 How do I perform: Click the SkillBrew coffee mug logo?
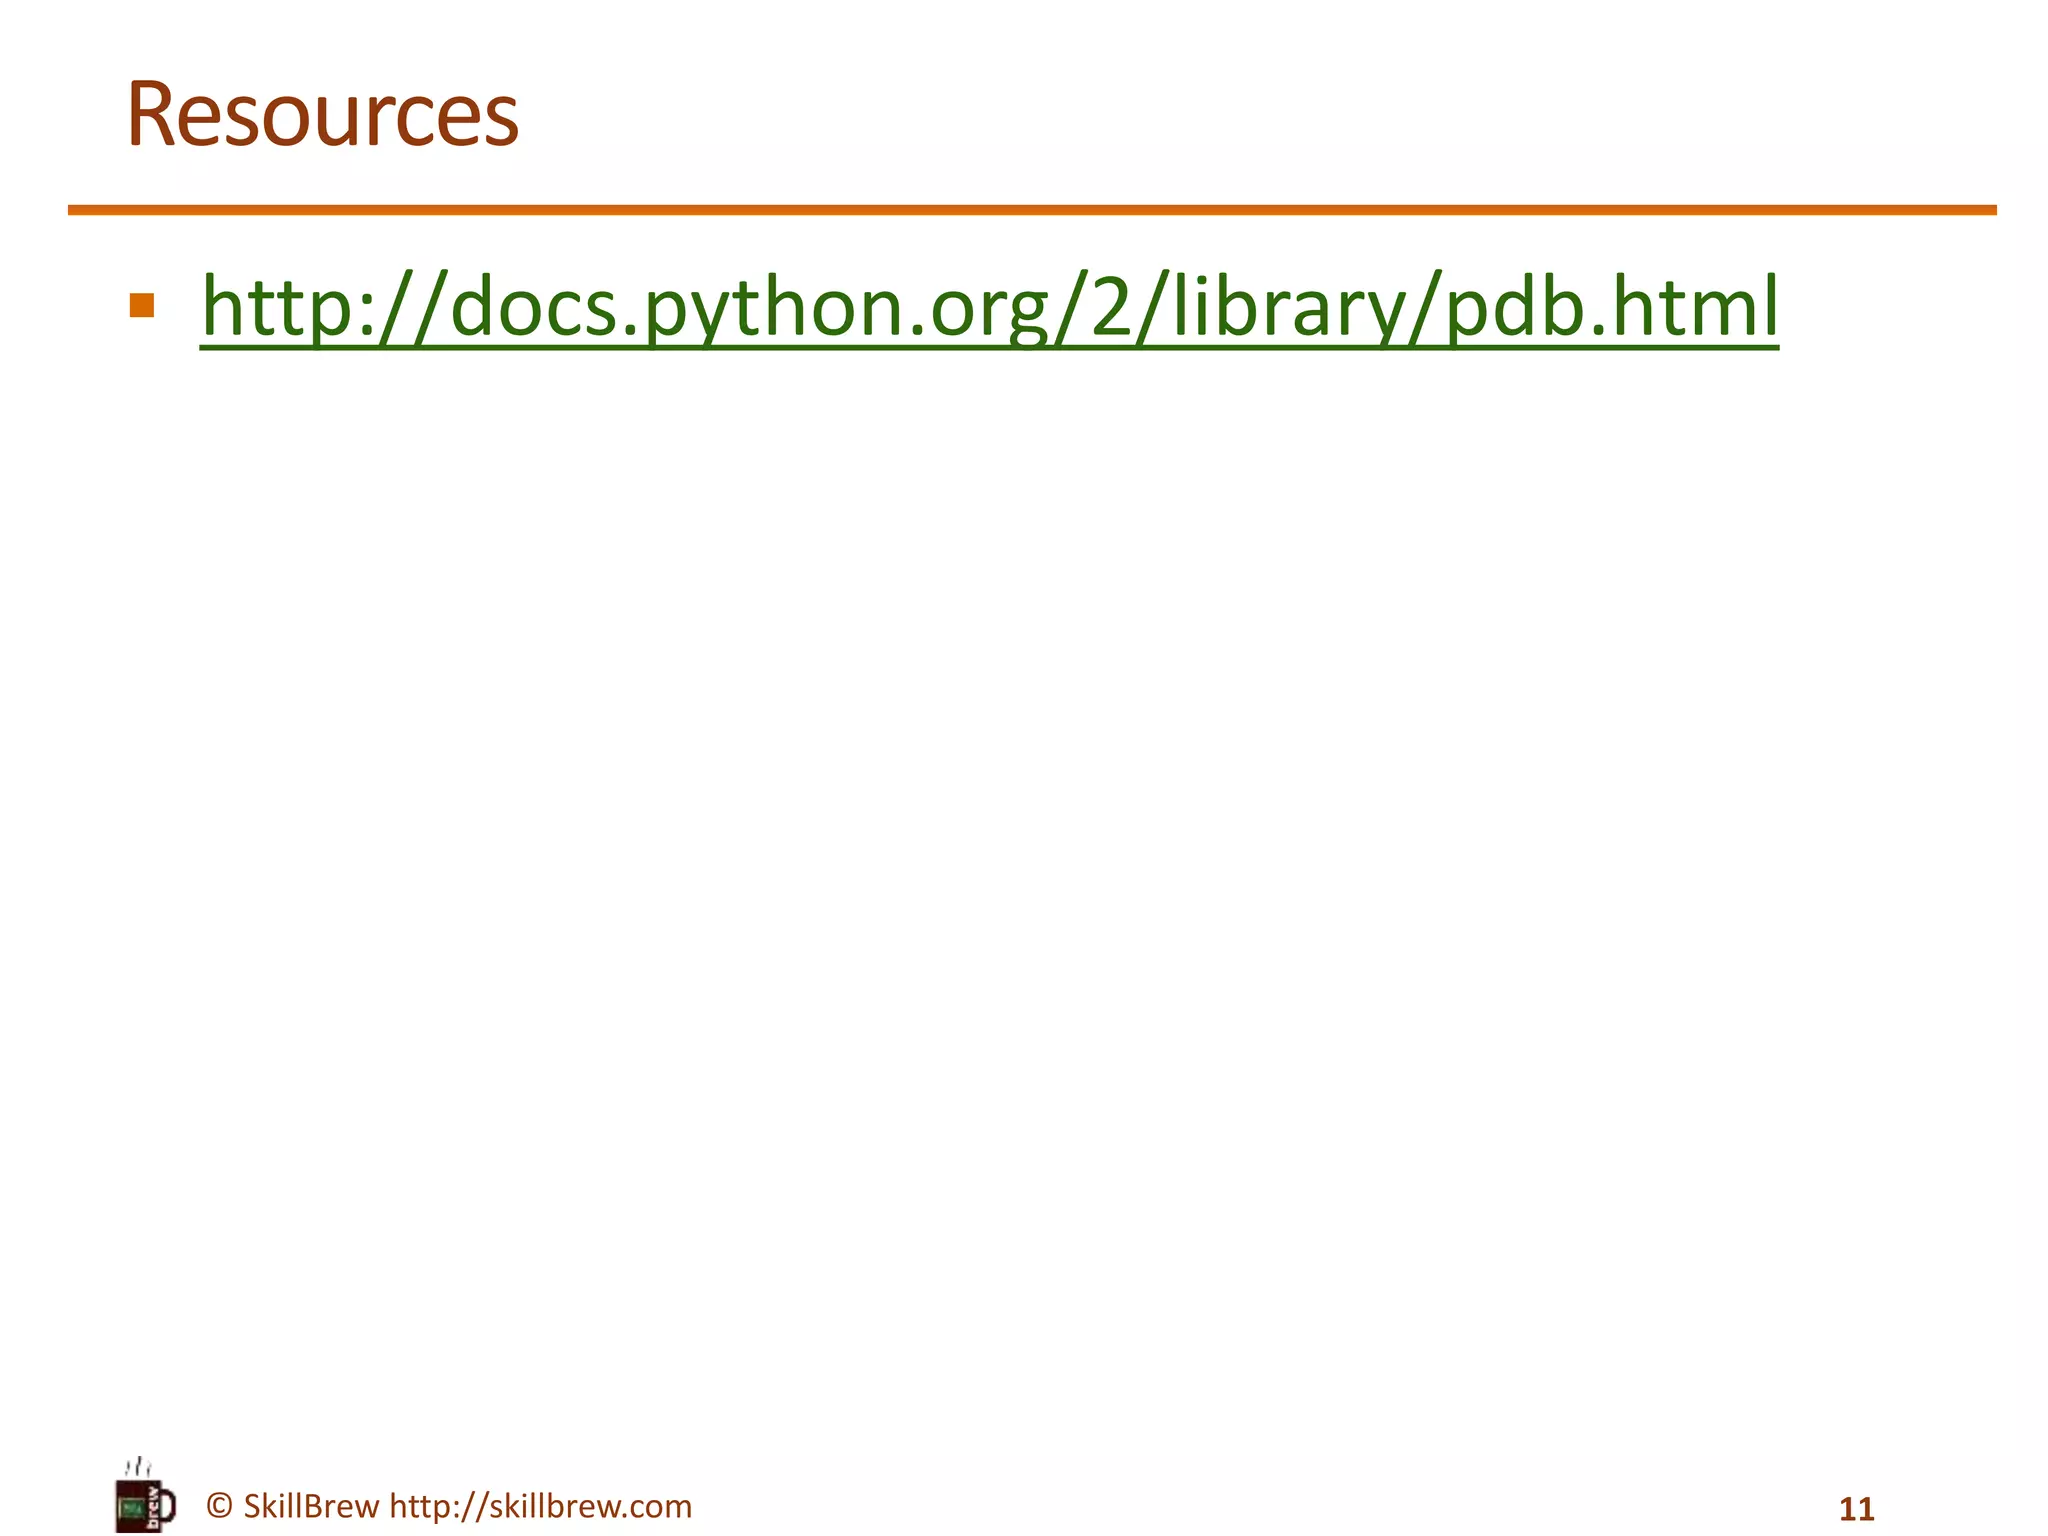[x=140, y=1505]
